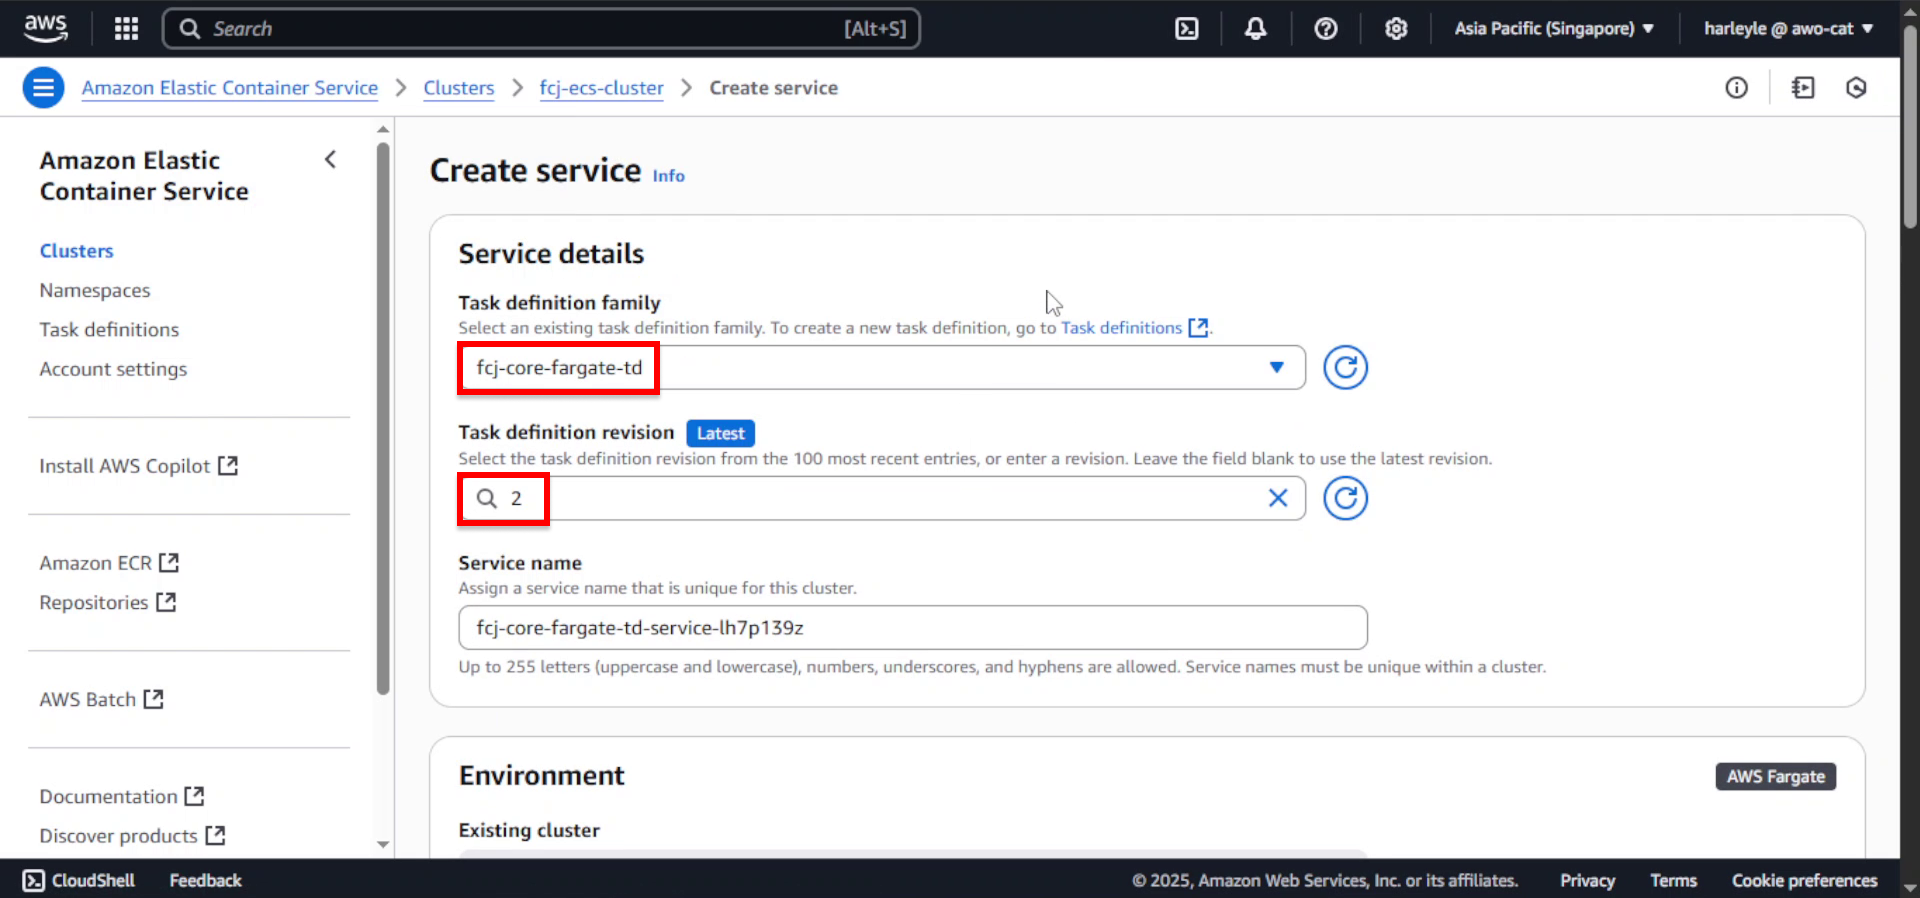
Task: Follow the fcj-ecs-cluster breadcrumb link
Action: pyautogui.click(x=601, y=88)
